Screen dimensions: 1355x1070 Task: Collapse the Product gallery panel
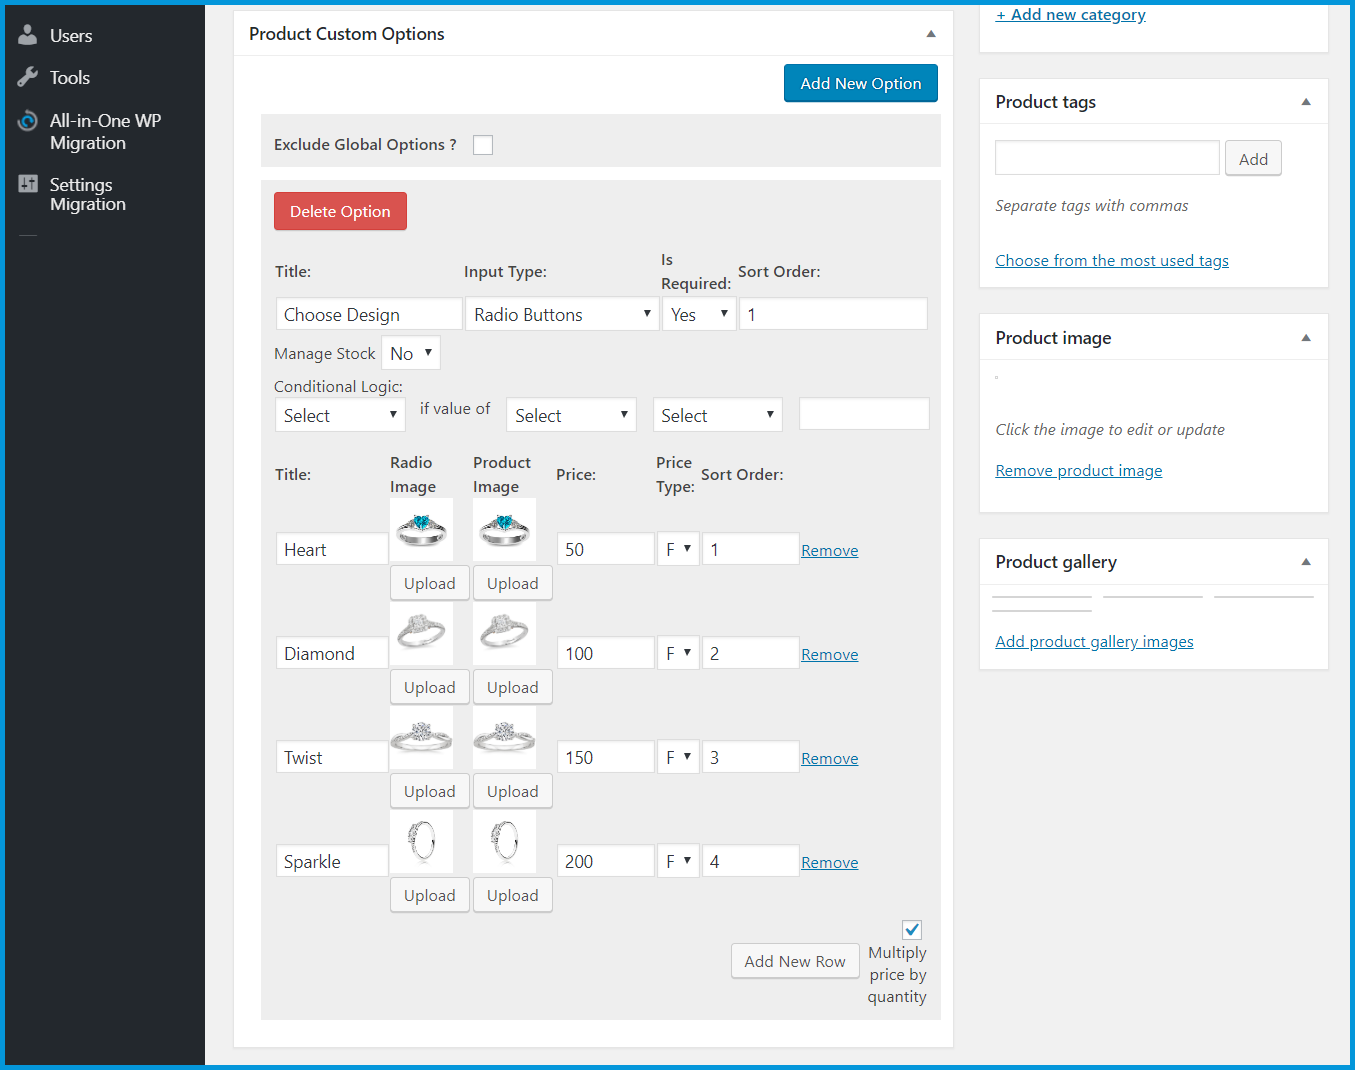(x=1306, y=562)
